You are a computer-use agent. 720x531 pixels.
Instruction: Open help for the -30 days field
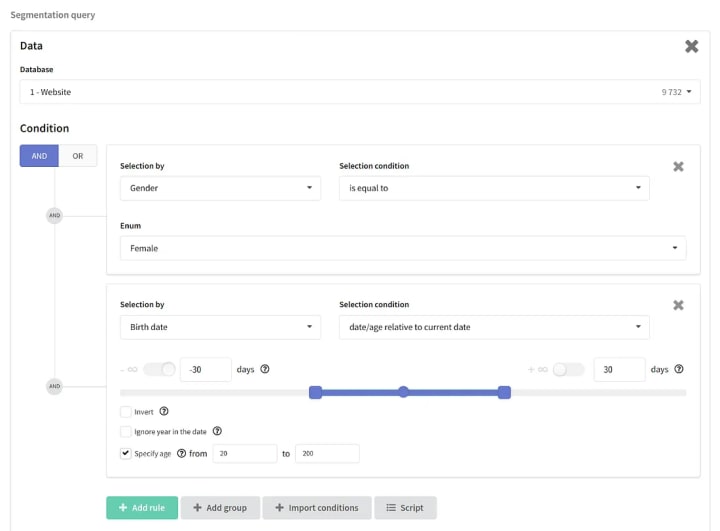pos(265,369)
